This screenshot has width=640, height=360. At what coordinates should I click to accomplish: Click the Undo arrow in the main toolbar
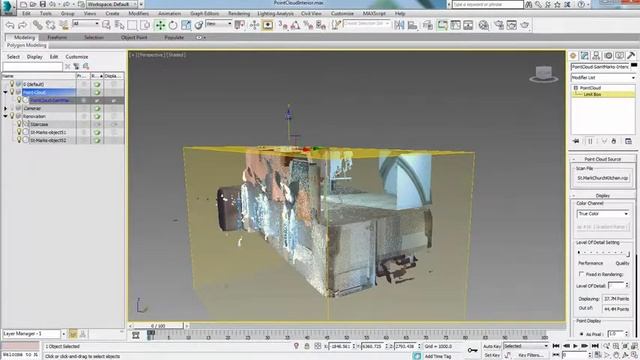click(x=10, y=25)
